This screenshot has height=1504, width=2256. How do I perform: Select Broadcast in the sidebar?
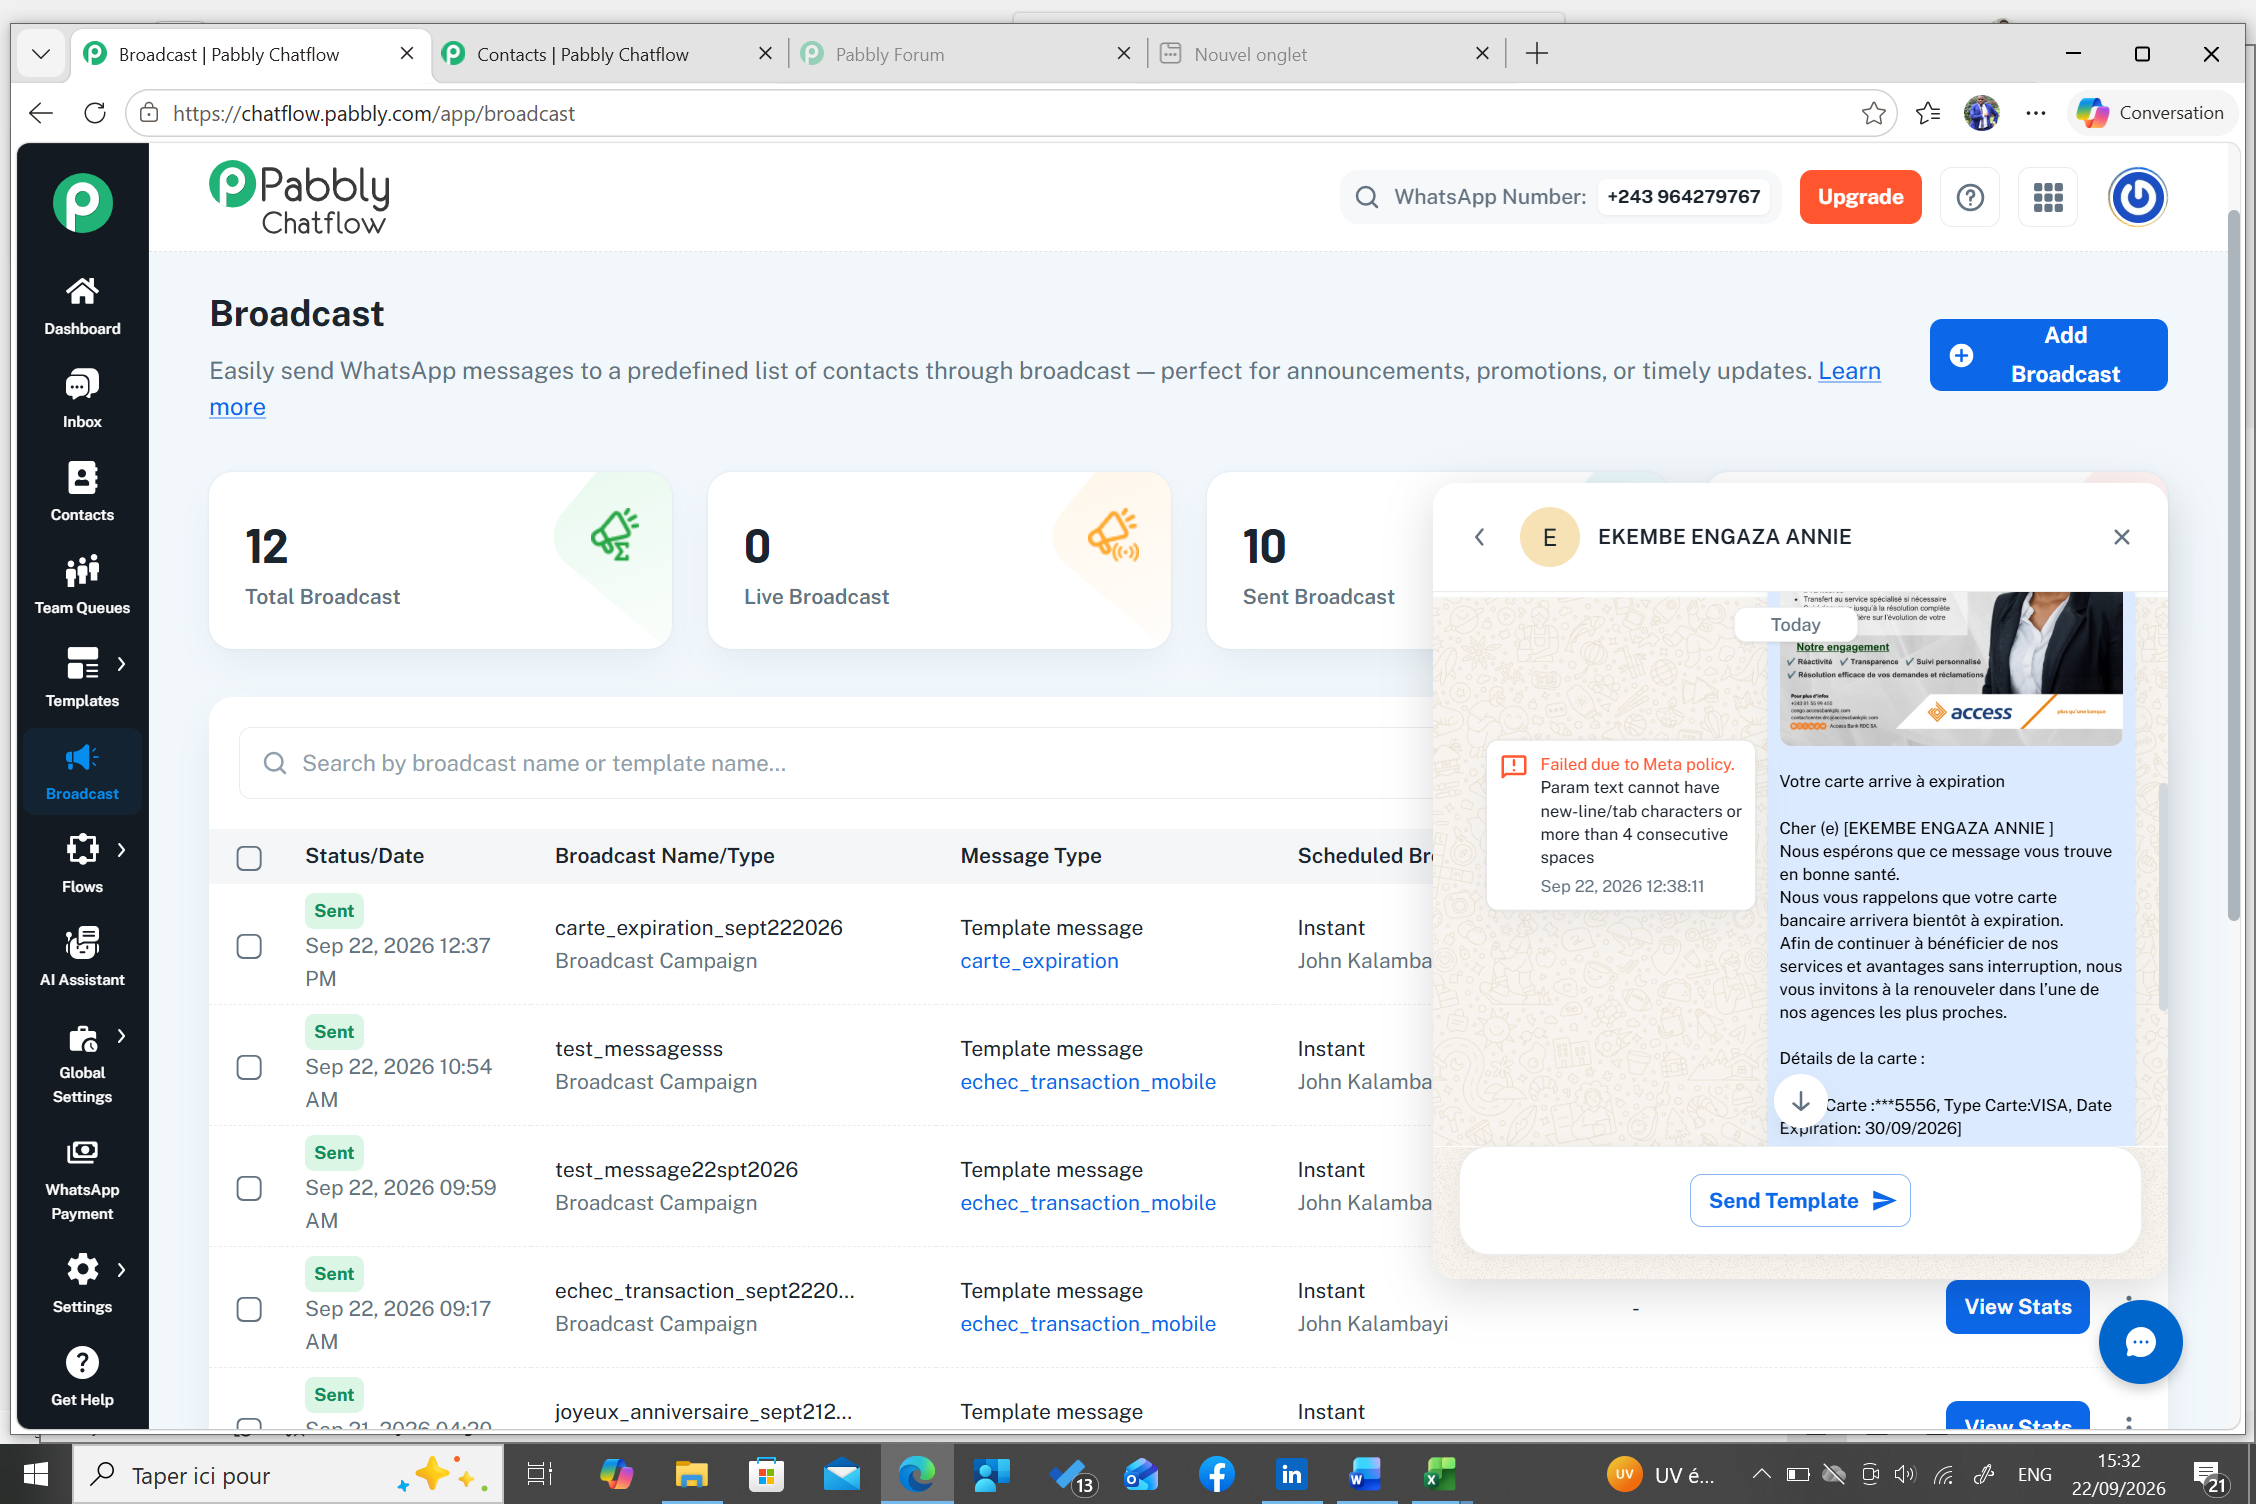click(82, 771)
